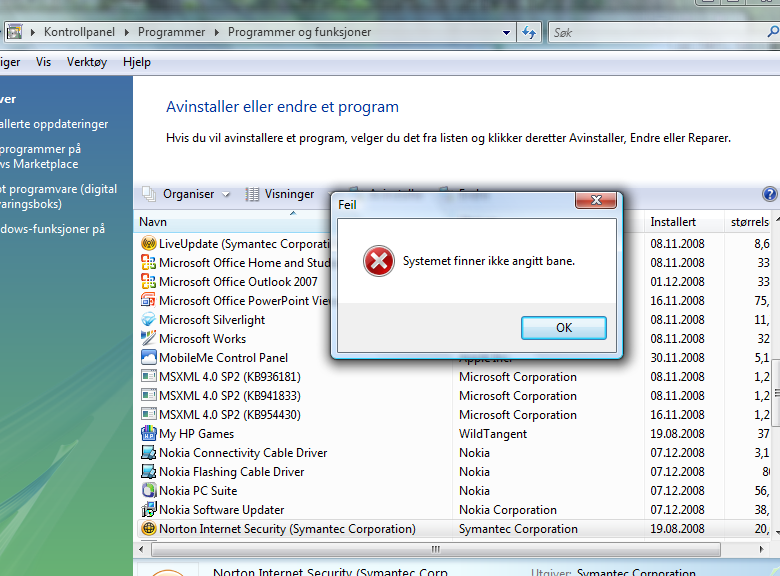
Task: Click the horizontal scrollbar thumb
Action: click(x=436, y=549)
